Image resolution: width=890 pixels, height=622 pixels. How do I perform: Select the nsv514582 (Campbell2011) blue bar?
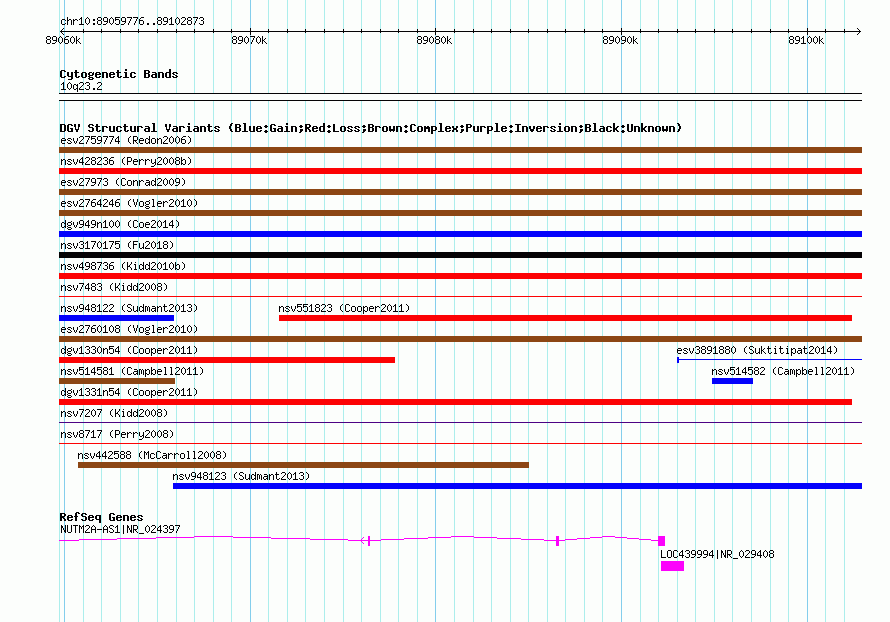click(732, 381)
